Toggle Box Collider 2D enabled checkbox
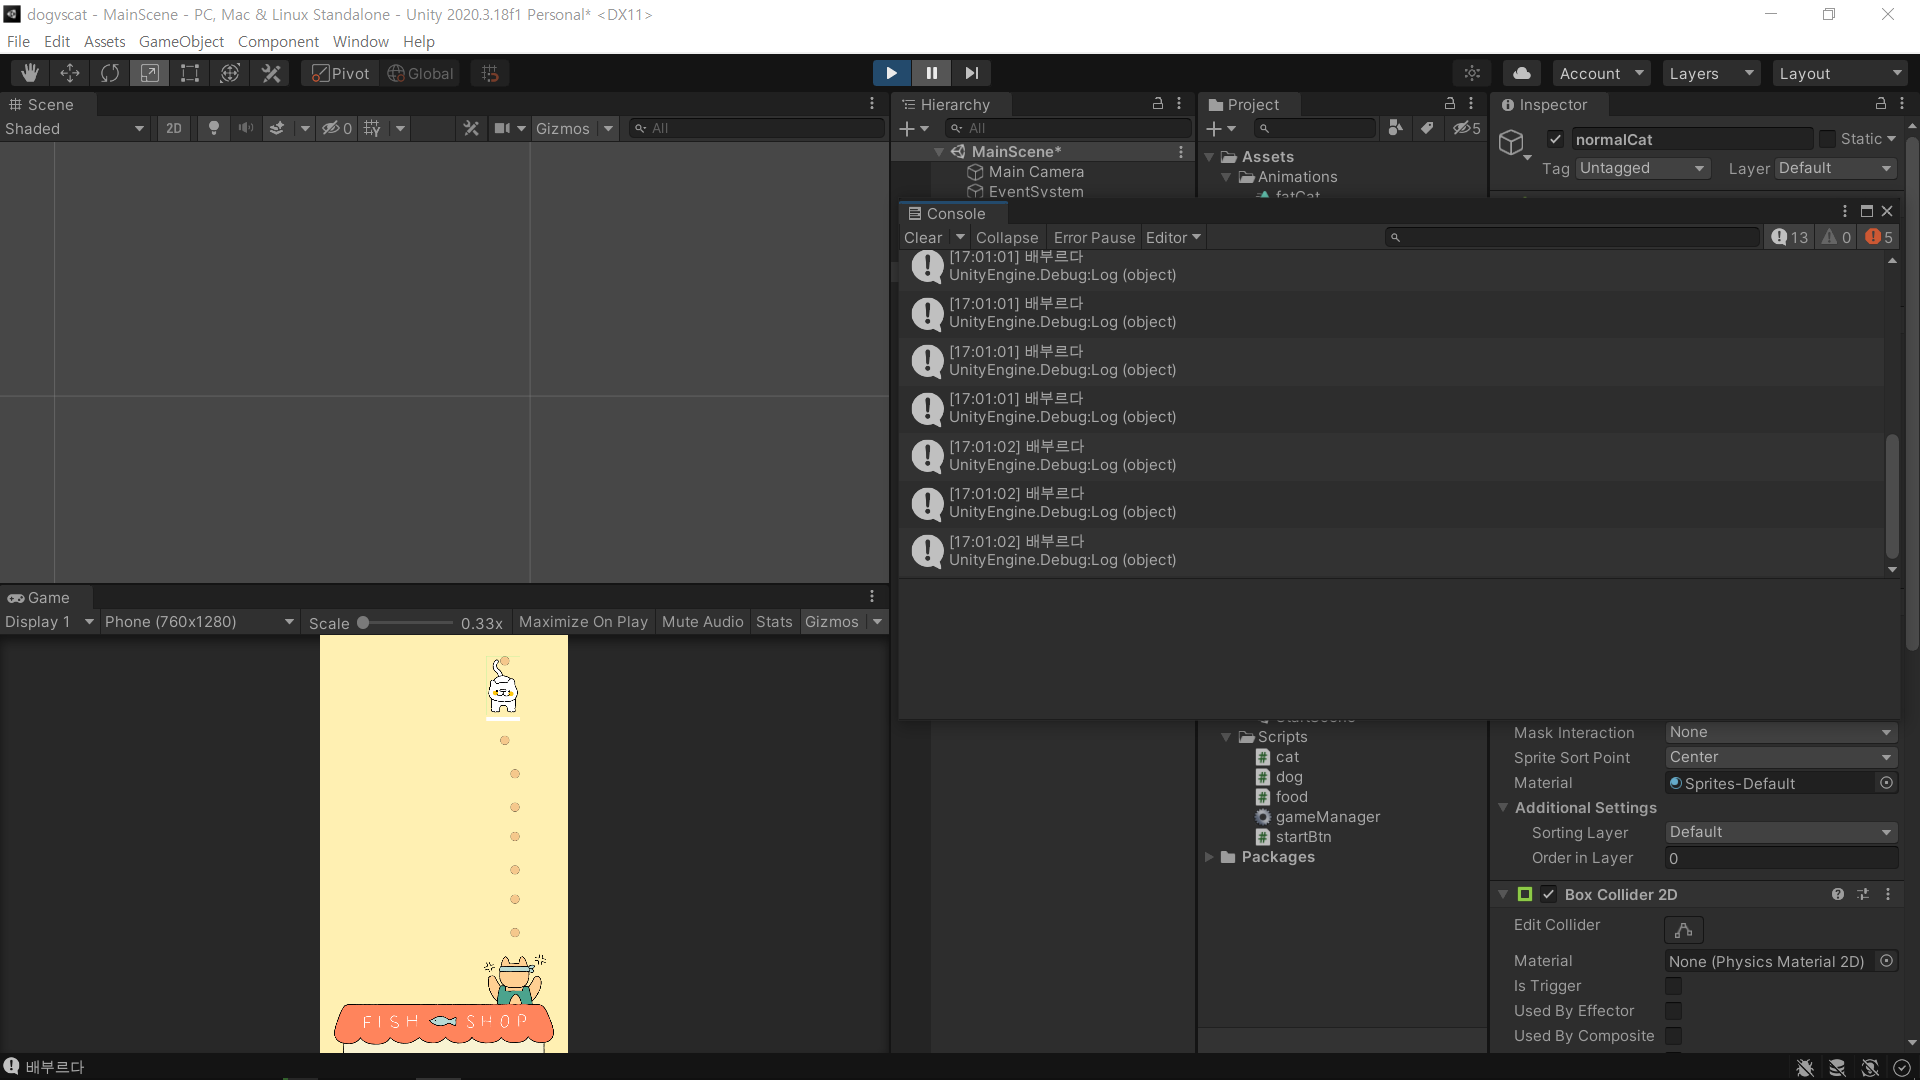Image resolution: width=1920 pixels, height=1080 pixels. [1548, 894]
